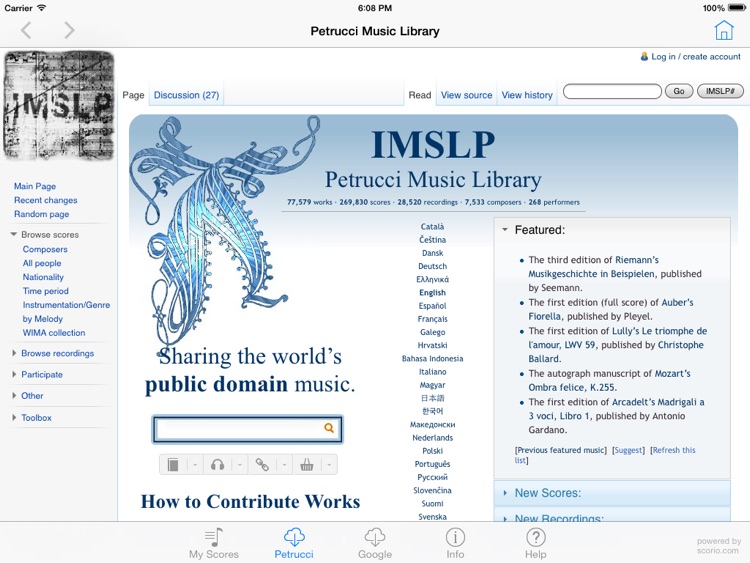
Task: Select the Español language link
Action: click(432, 306)
